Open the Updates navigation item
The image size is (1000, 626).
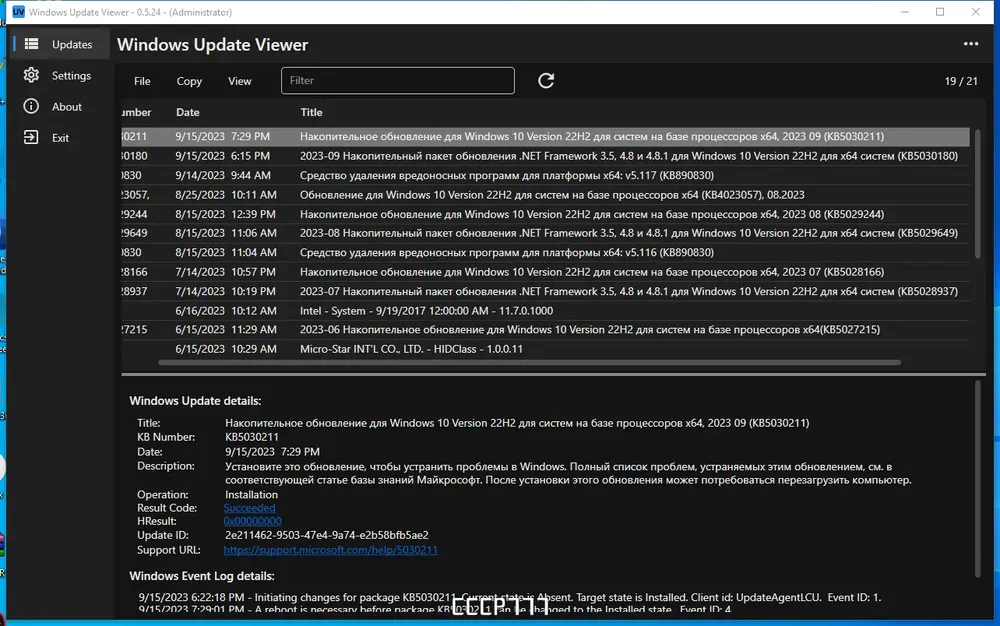pyautogui.click(x=61, y=44)
